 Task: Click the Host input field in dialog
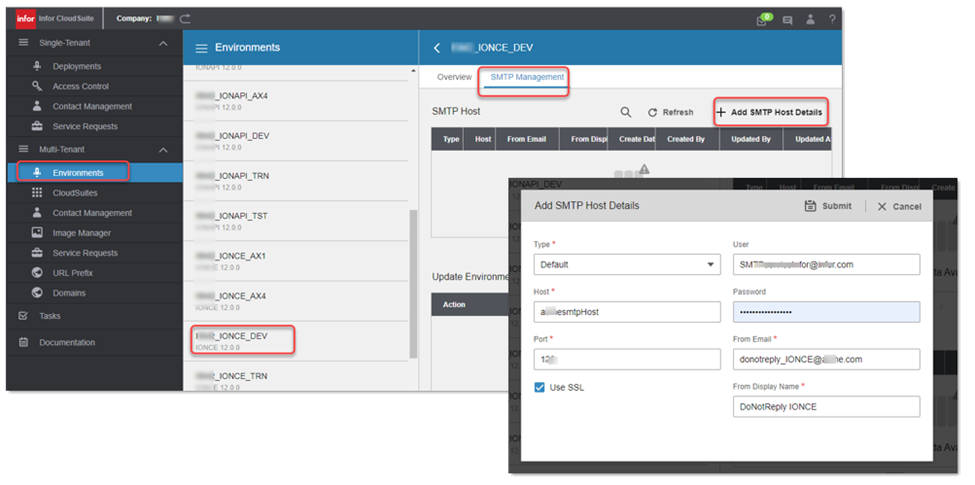coord(627,312)
